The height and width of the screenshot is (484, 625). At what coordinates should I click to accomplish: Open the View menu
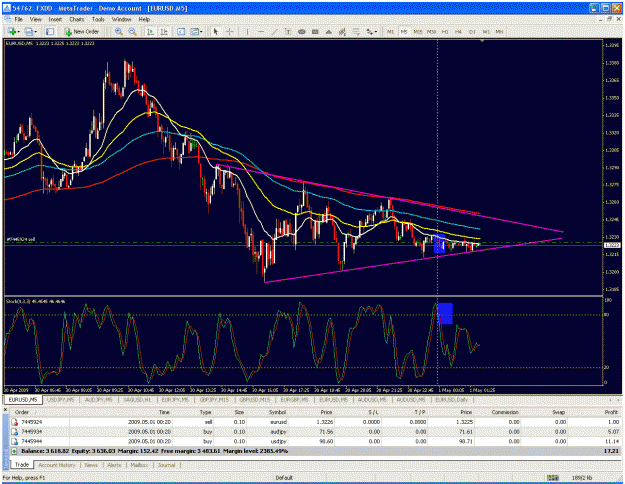pos(35,19)
